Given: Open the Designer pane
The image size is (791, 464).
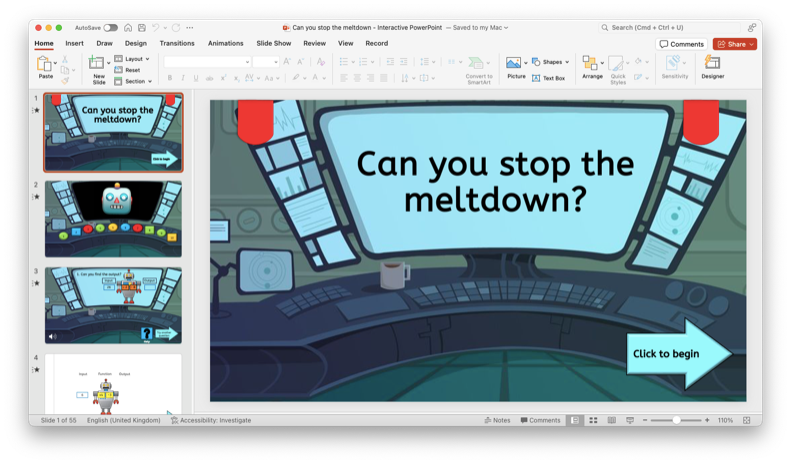Looking at the screenshot, I should pos(712,68).
